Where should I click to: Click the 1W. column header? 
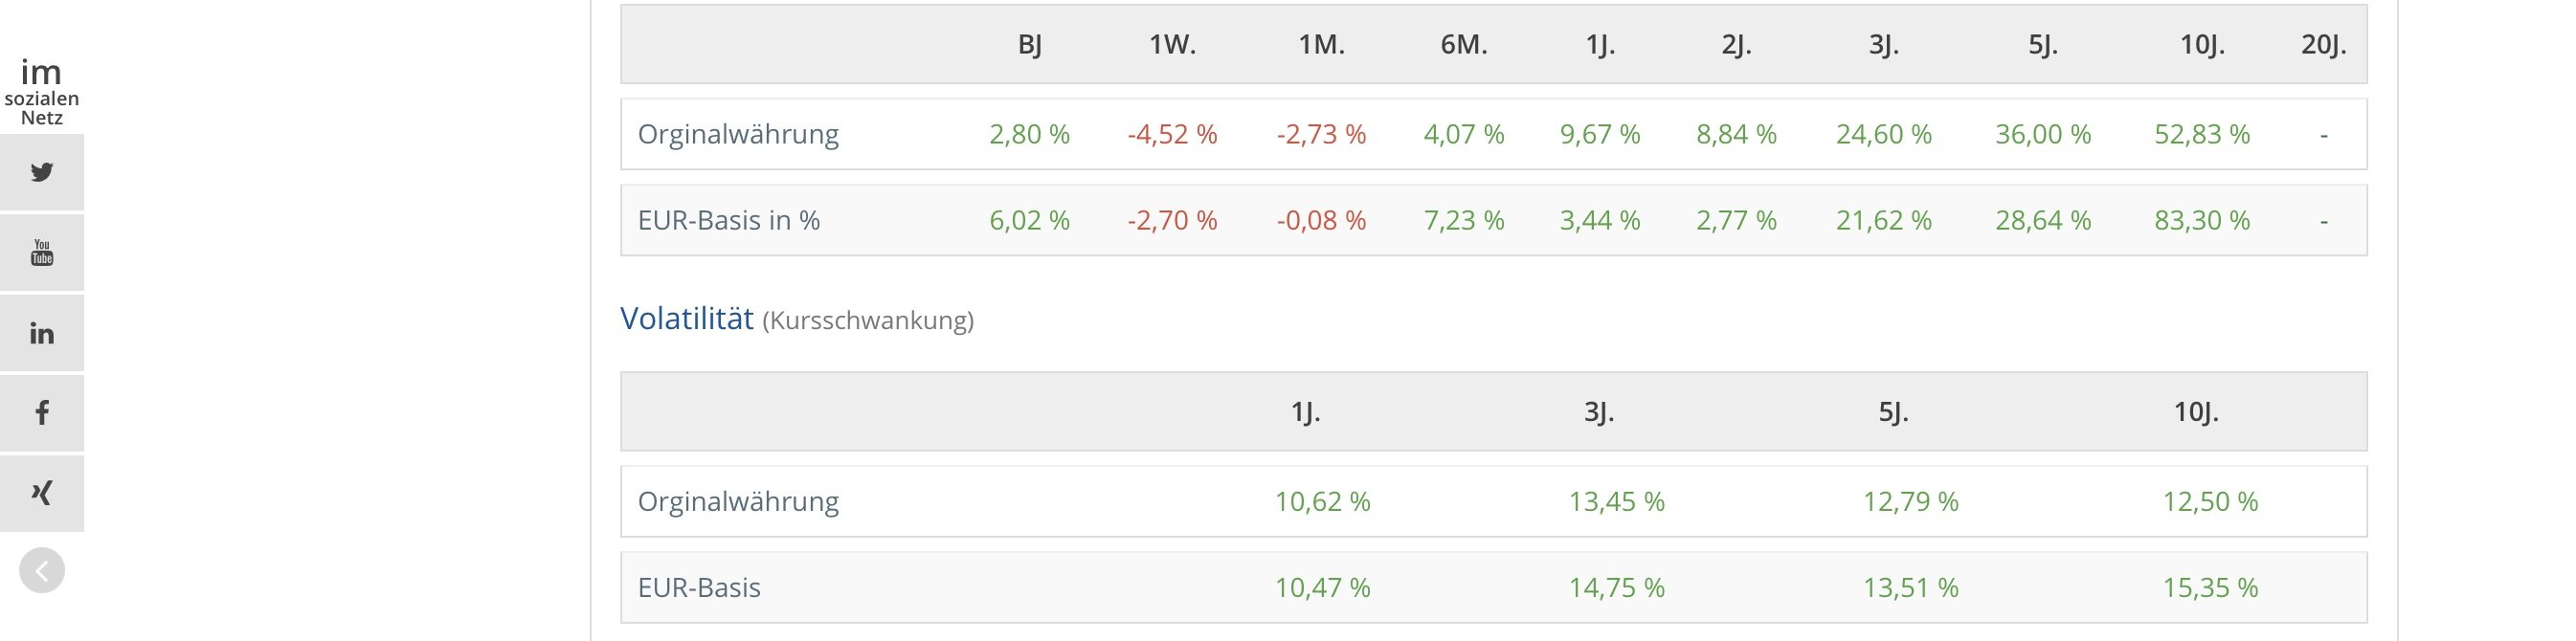[x=1172, y=45]
